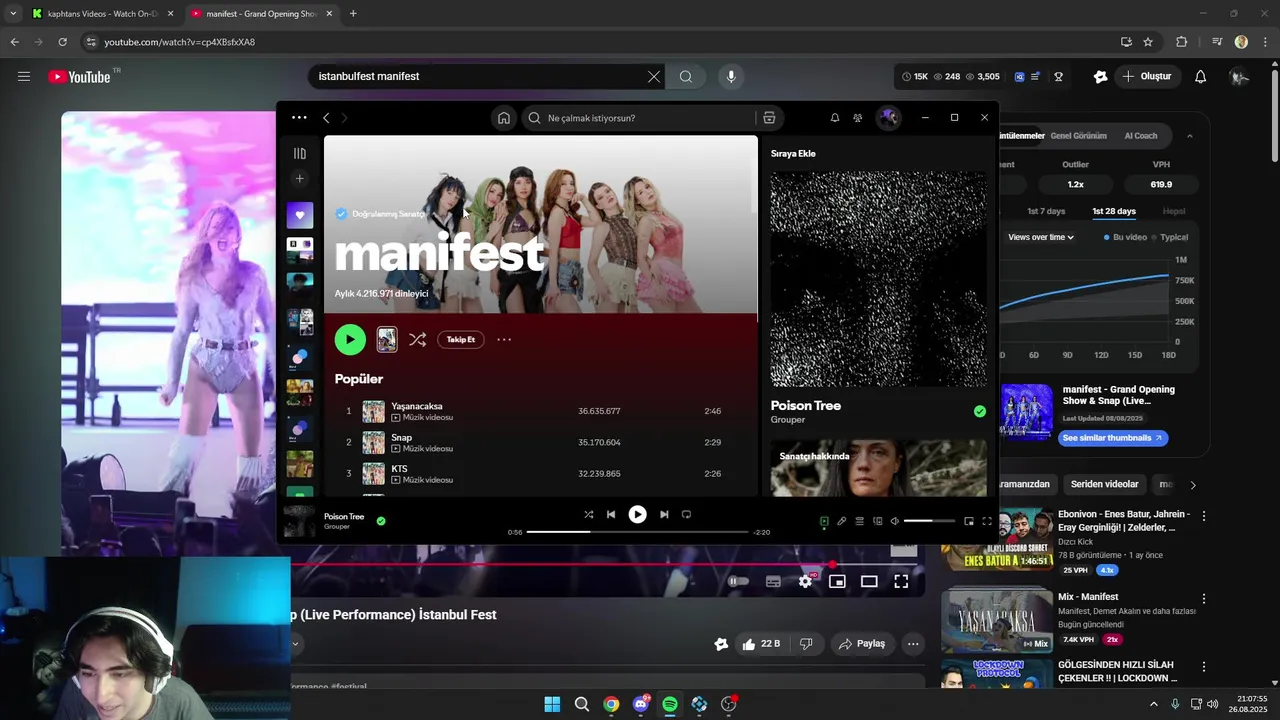This screenshot has width=1280, height=720.
Task: Go to YouTube home logo
Action: pyautogui.click(x=79, y=77)
